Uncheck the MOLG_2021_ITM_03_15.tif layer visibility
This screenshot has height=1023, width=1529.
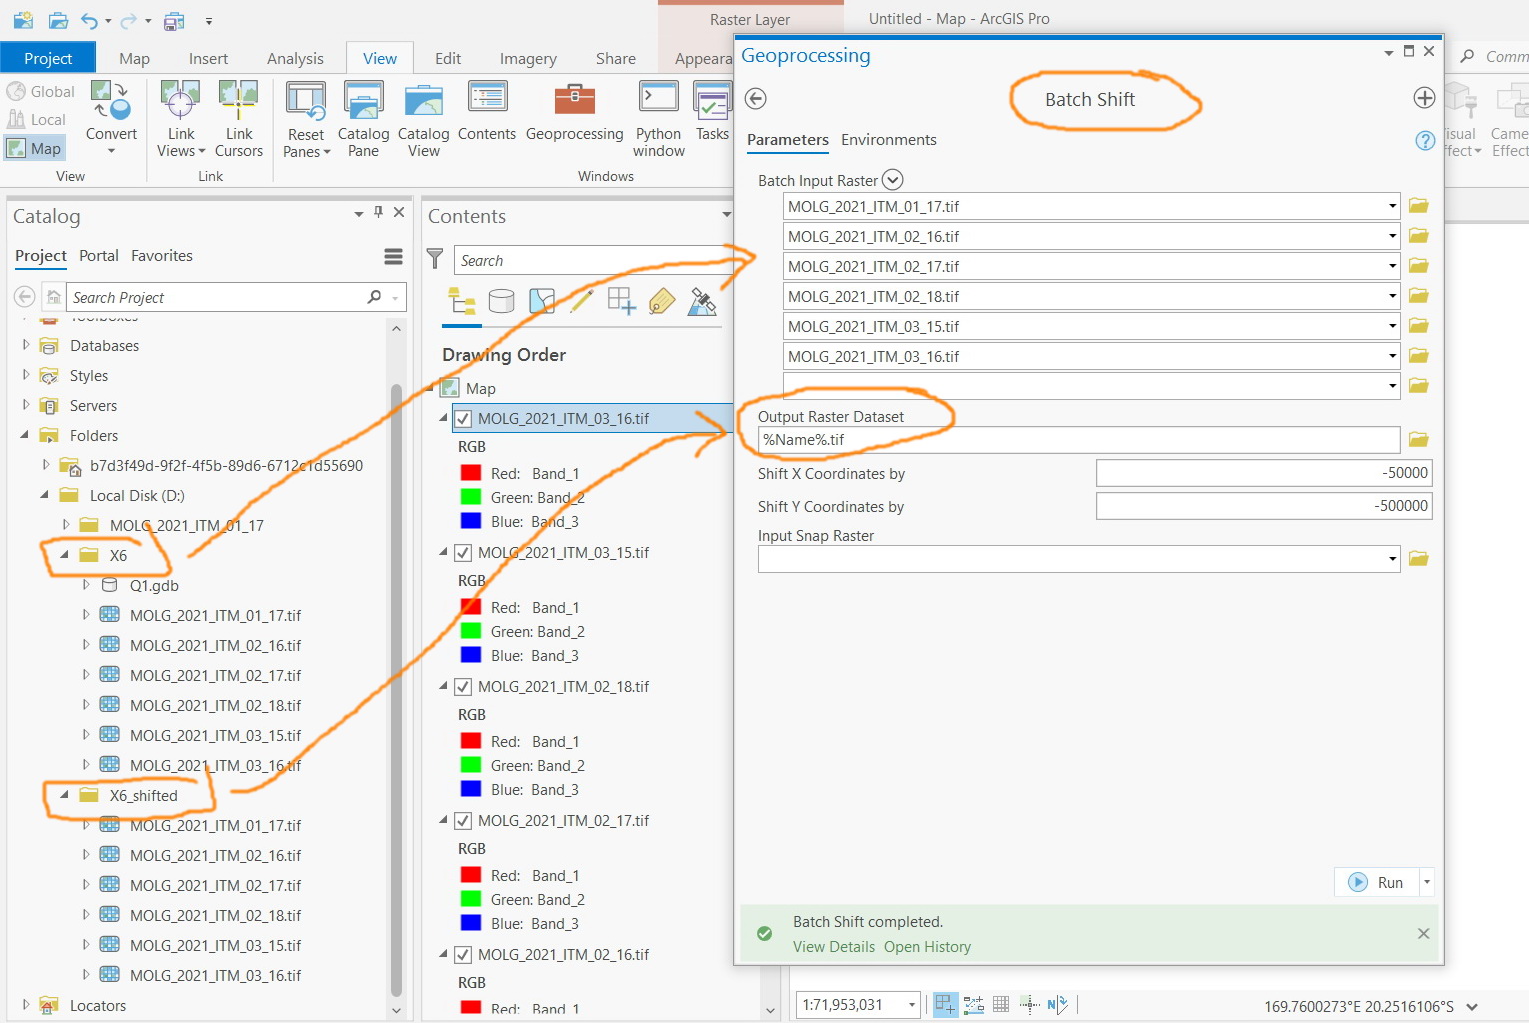(463, 553)
